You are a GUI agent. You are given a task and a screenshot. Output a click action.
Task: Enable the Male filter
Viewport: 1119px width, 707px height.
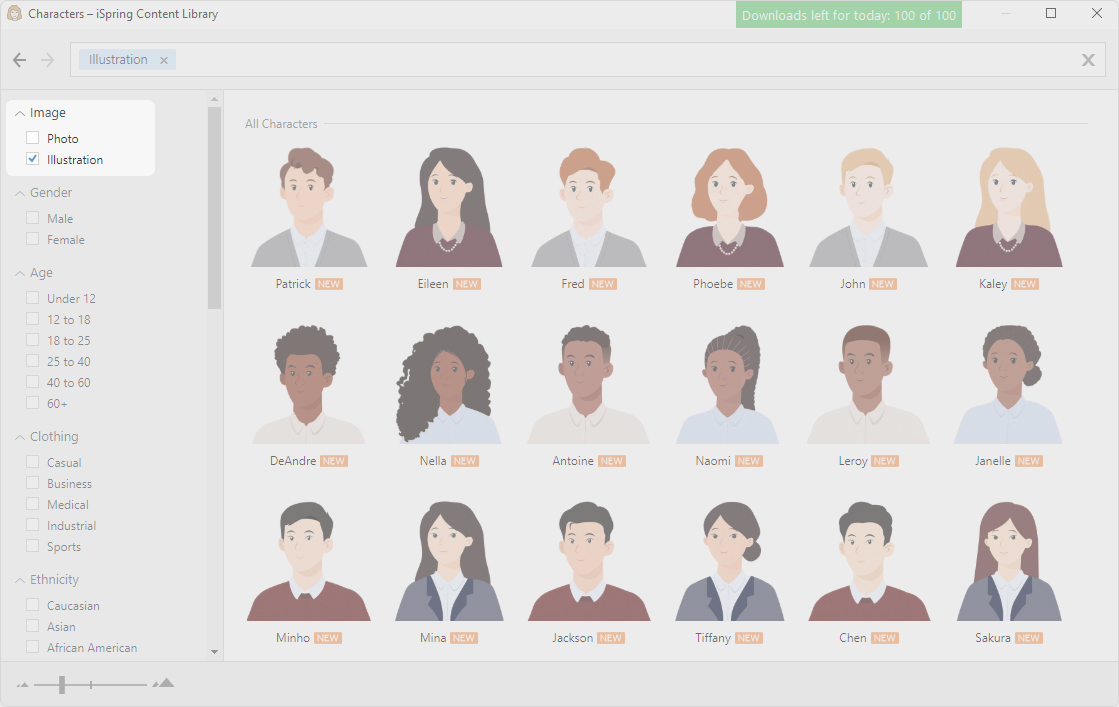click(x=33, y=218)
